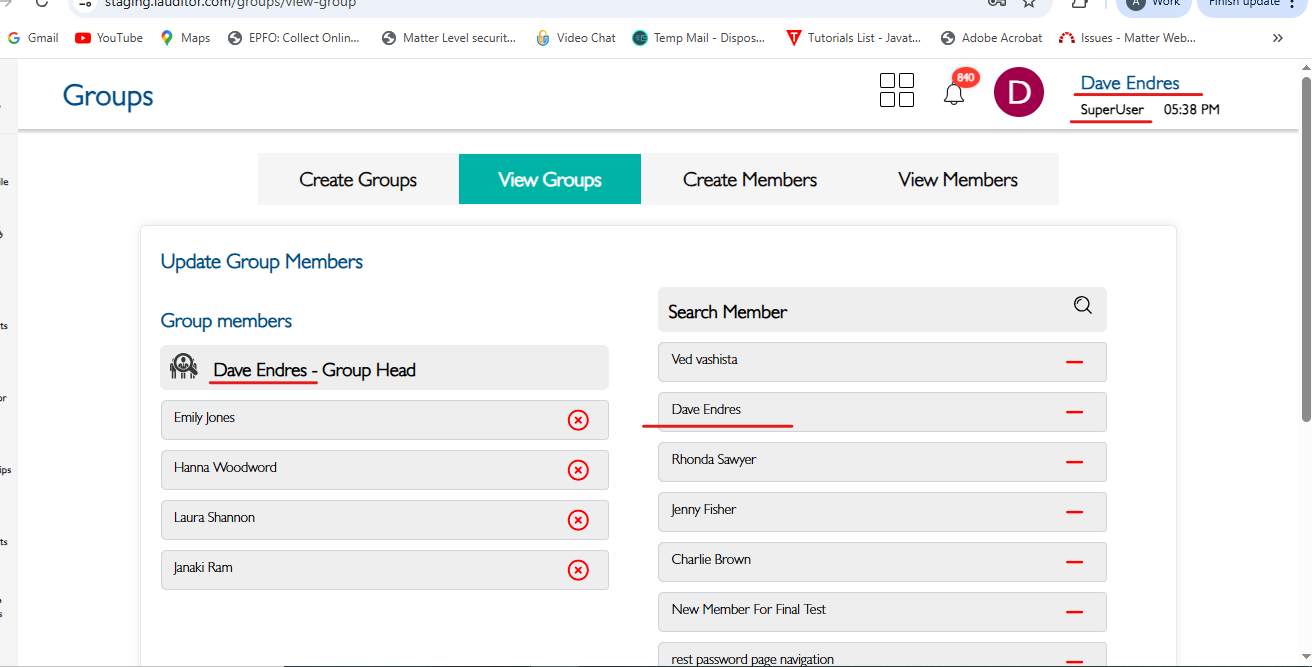The height and width of the screenshot is (667, 1312).
Task: Remove Janaki Ram from group
Action: (578, 570)
